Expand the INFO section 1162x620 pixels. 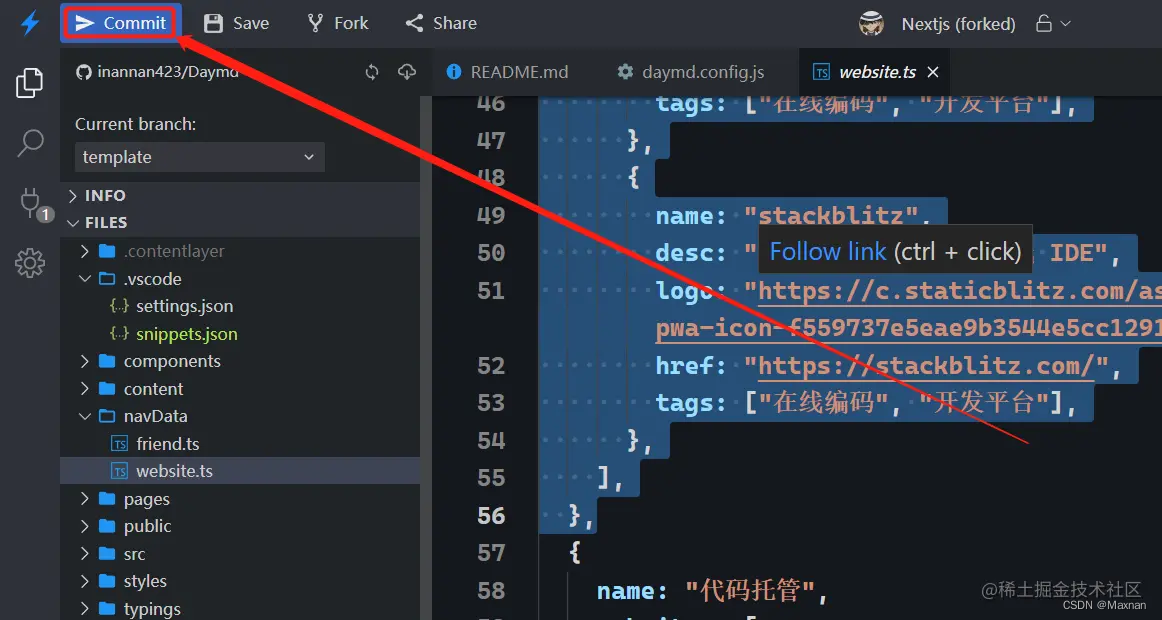click(x=240, y=196)
